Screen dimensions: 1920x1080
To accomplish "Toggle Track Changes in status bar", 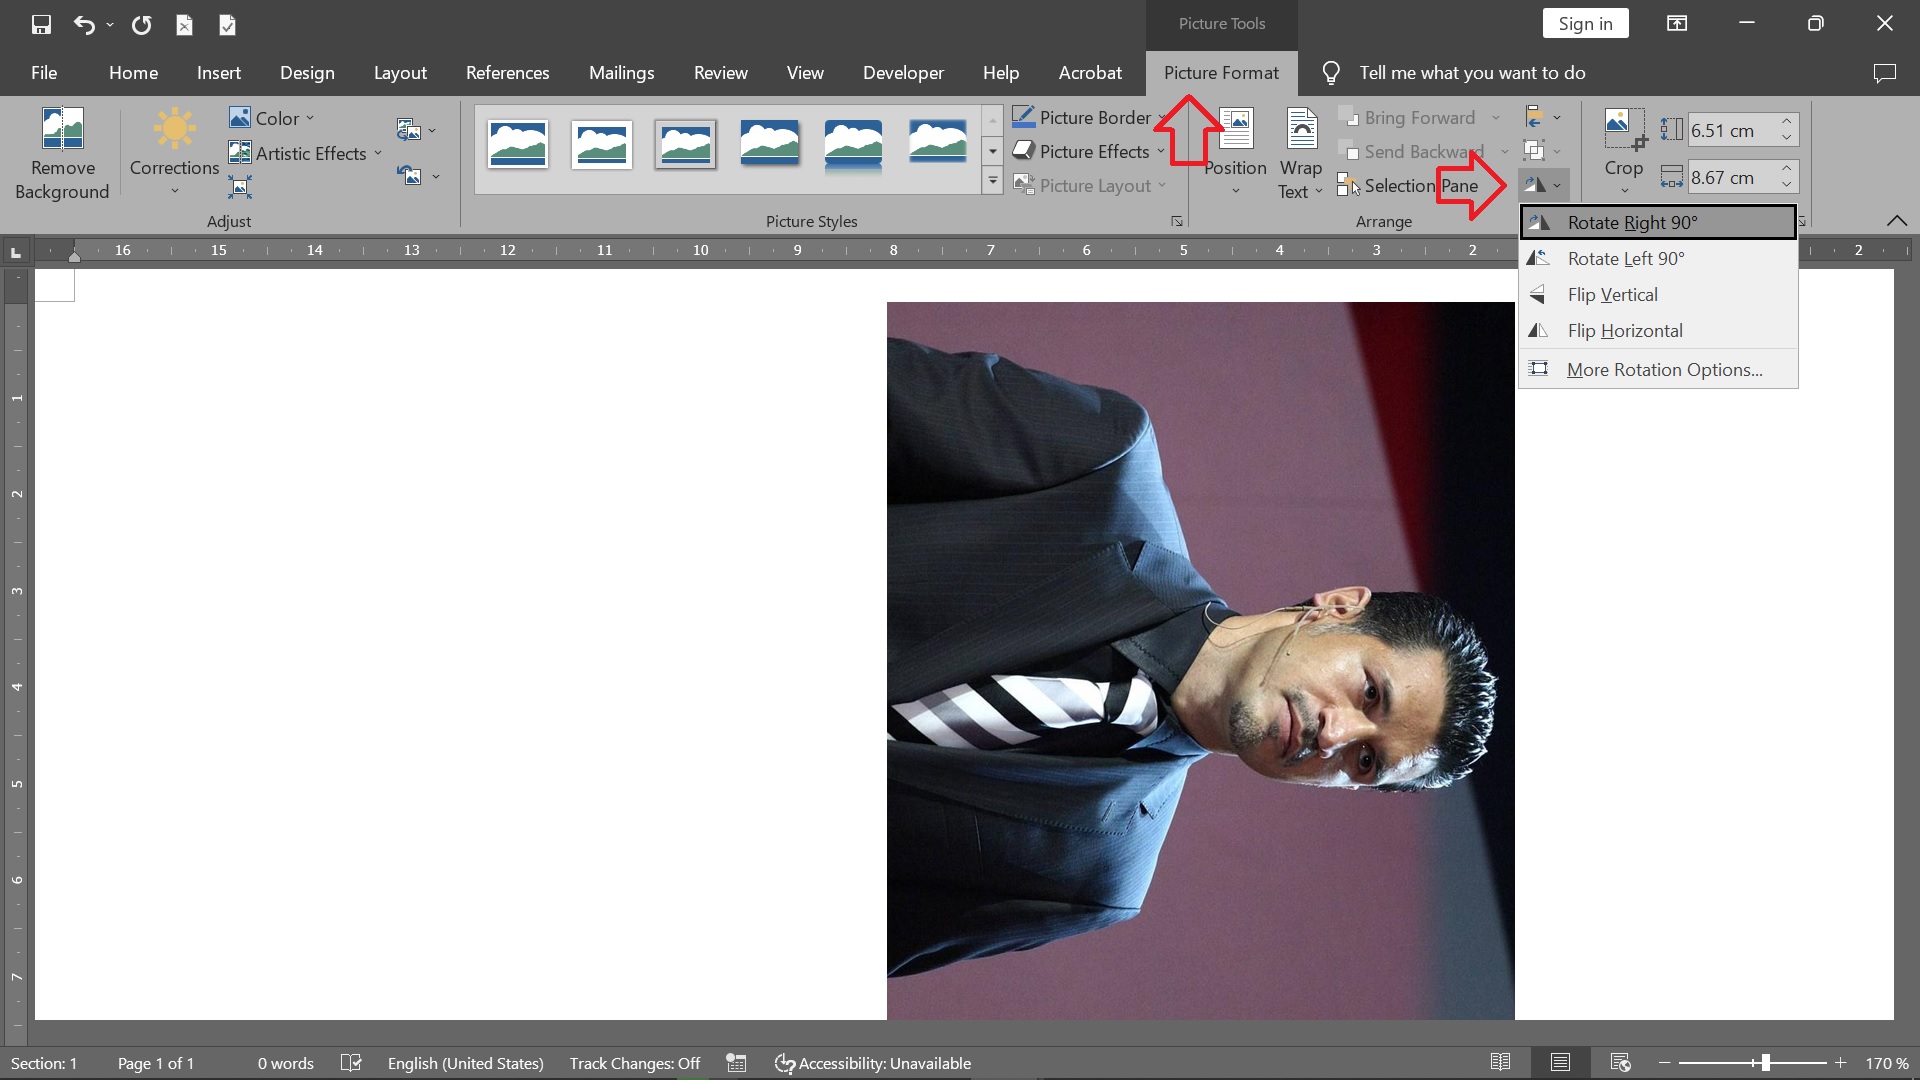I will pyautogui.click(x=635, y=1063).
